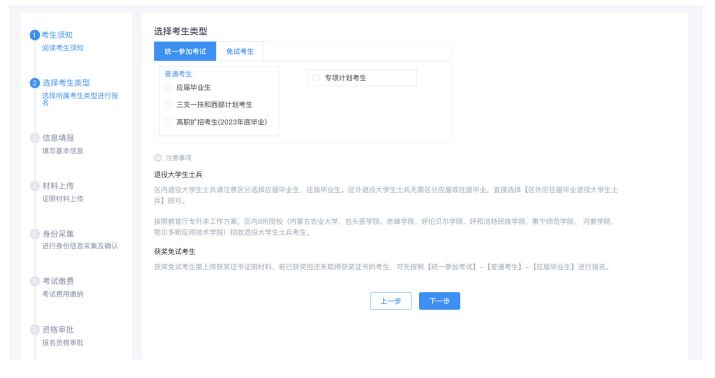715x378 pixels.
Task: Click the 材料上传 step label
Action: click(58, 186)
